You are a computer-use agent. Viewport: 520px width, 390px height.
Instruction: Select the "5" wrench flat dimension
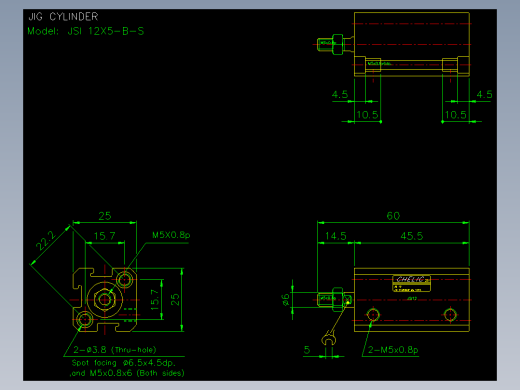[x=307, y=350]
